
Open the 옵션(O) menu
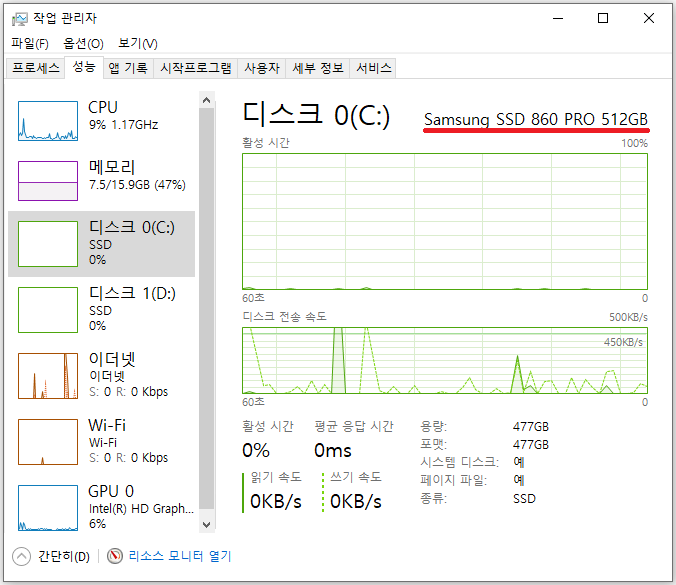pos(83,44)
